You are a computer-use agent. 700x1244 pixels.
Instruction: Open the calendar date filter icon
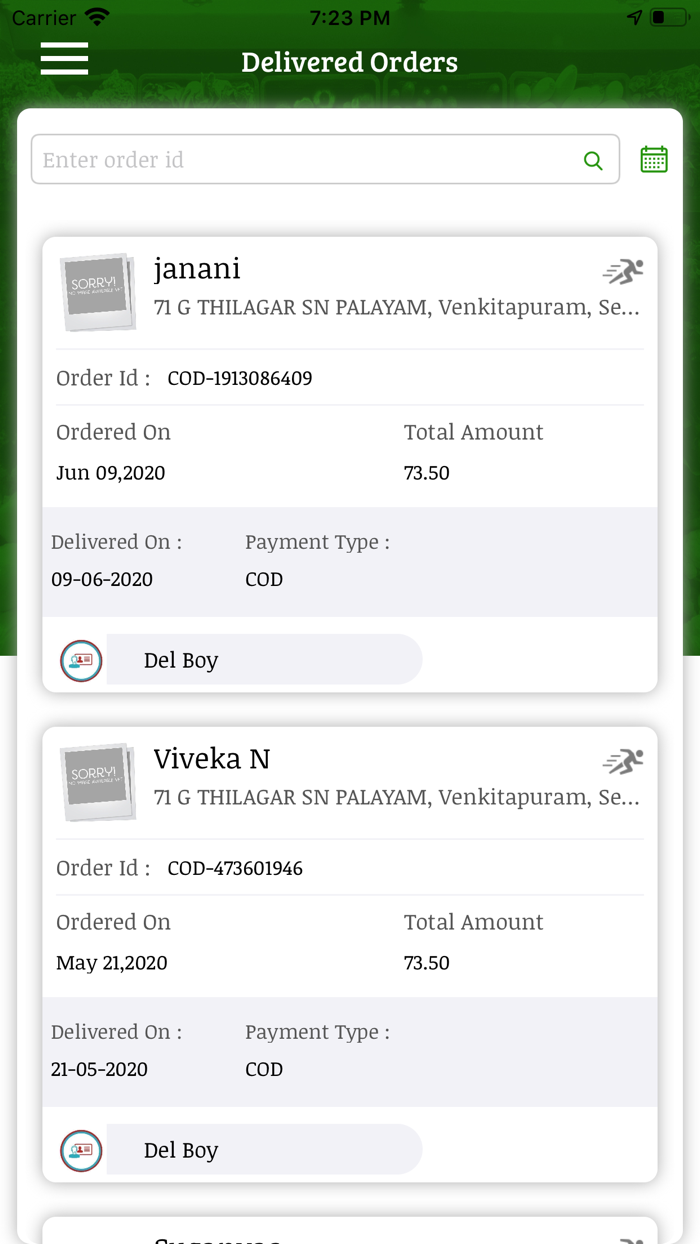point(654,158)
